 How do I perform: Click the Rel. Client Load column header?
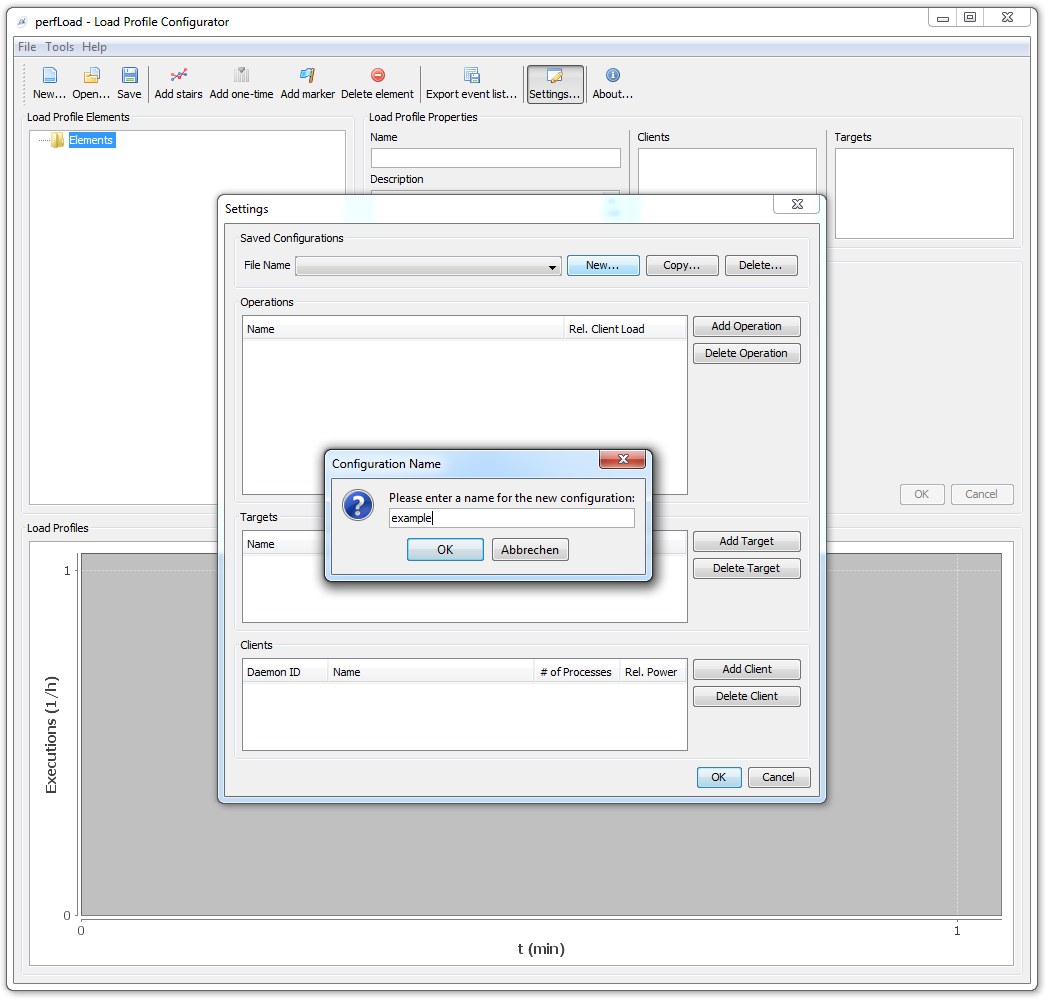(x=625, y=329)
